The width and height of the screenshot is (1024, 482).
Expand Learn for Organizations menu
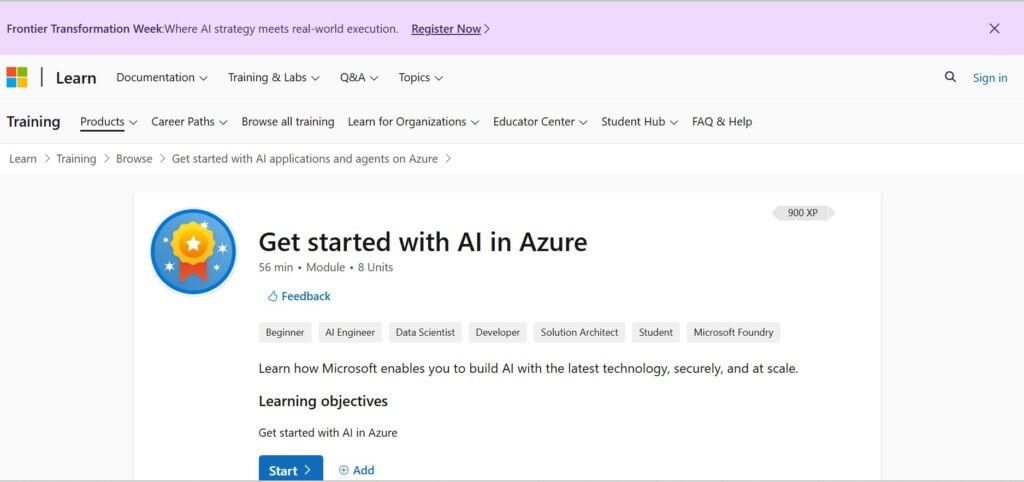pos(413,121)
